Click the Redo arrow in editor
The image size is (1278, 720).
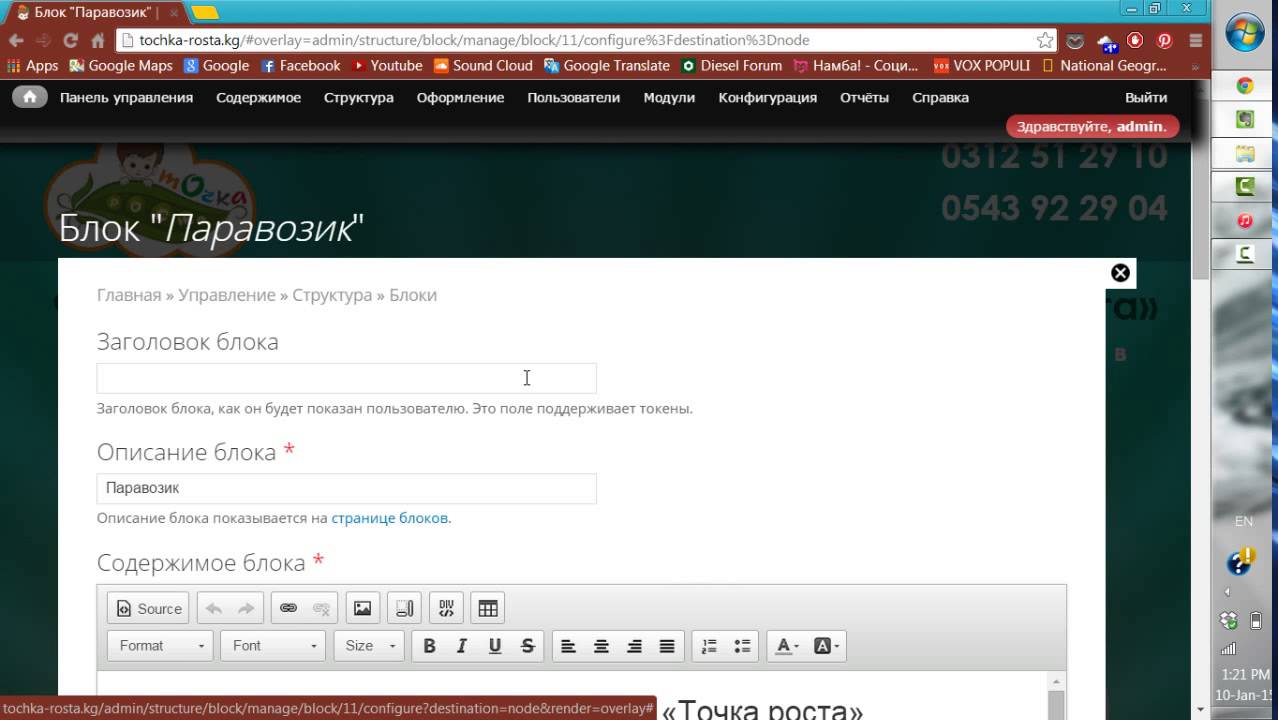coord(245,608)
